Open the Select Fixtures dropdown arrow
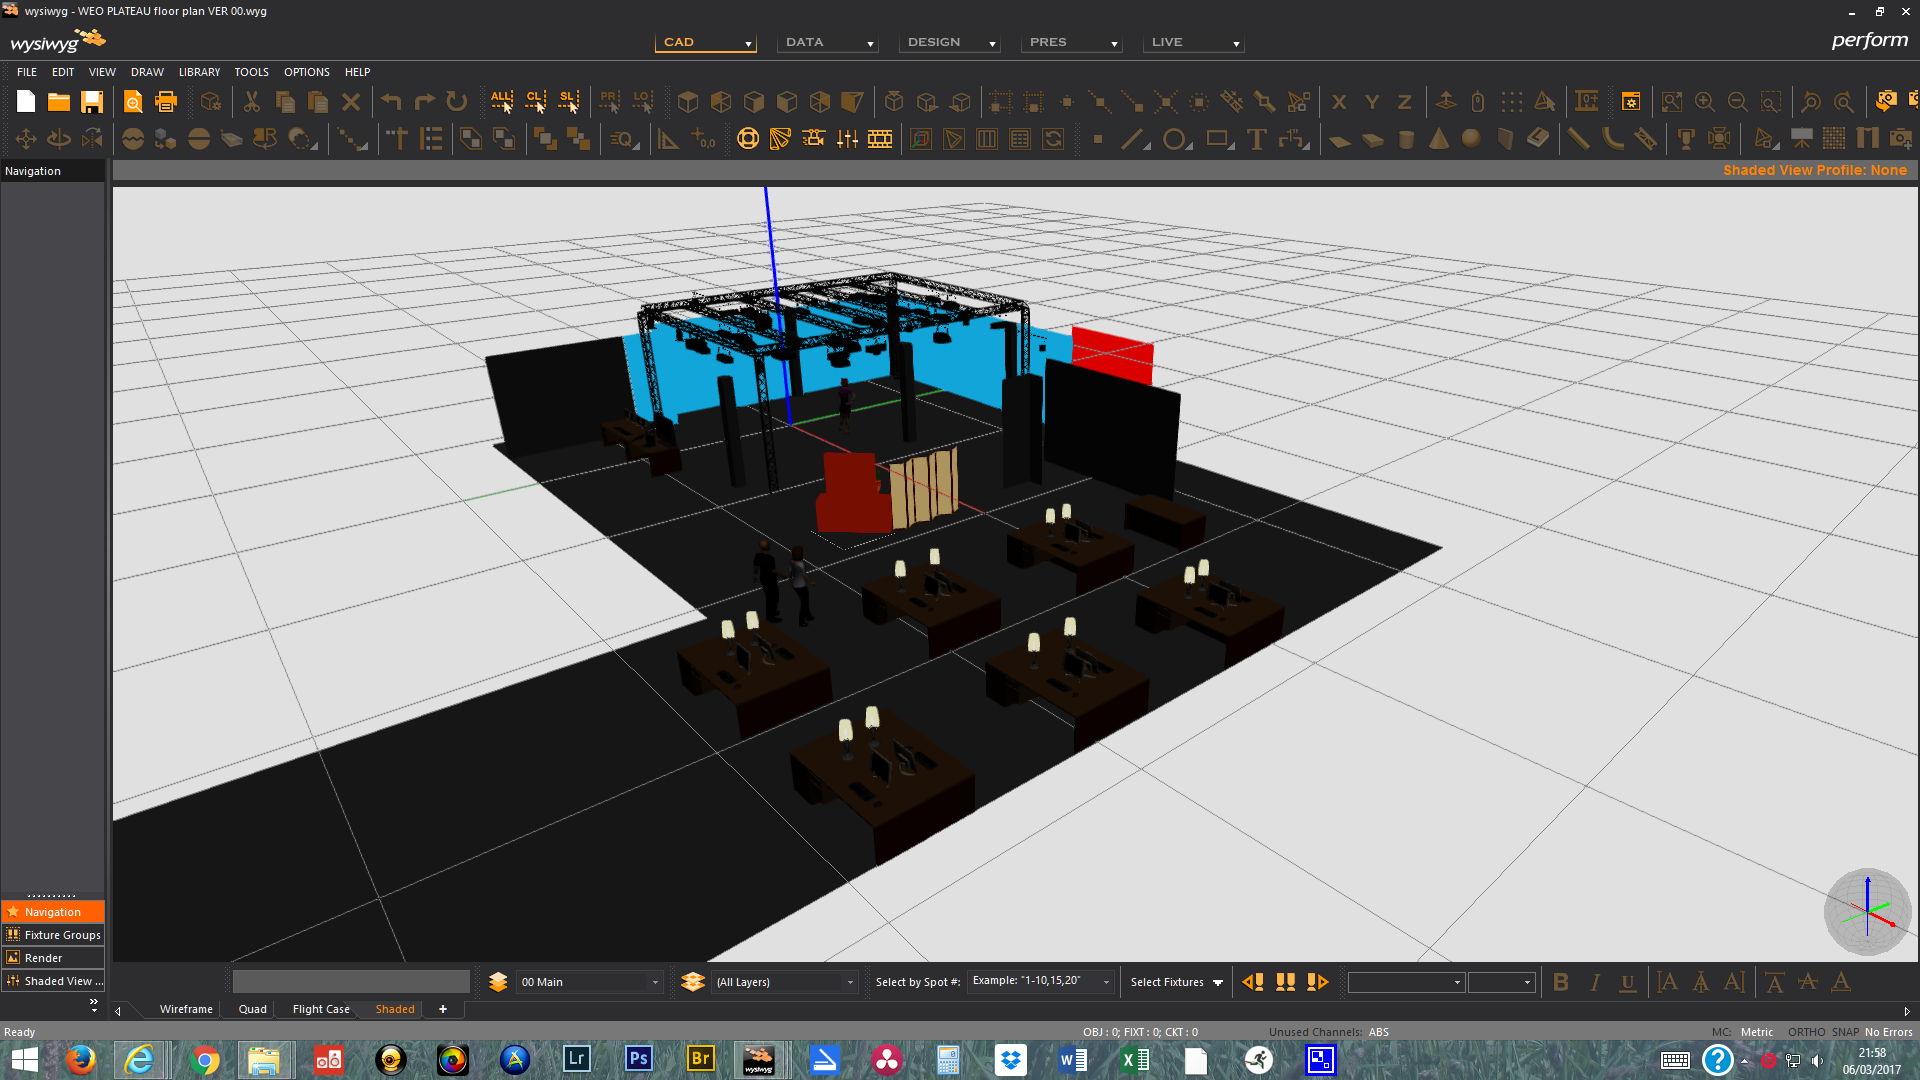This screenshot has width=1920, height=1080. [1218, 982]
